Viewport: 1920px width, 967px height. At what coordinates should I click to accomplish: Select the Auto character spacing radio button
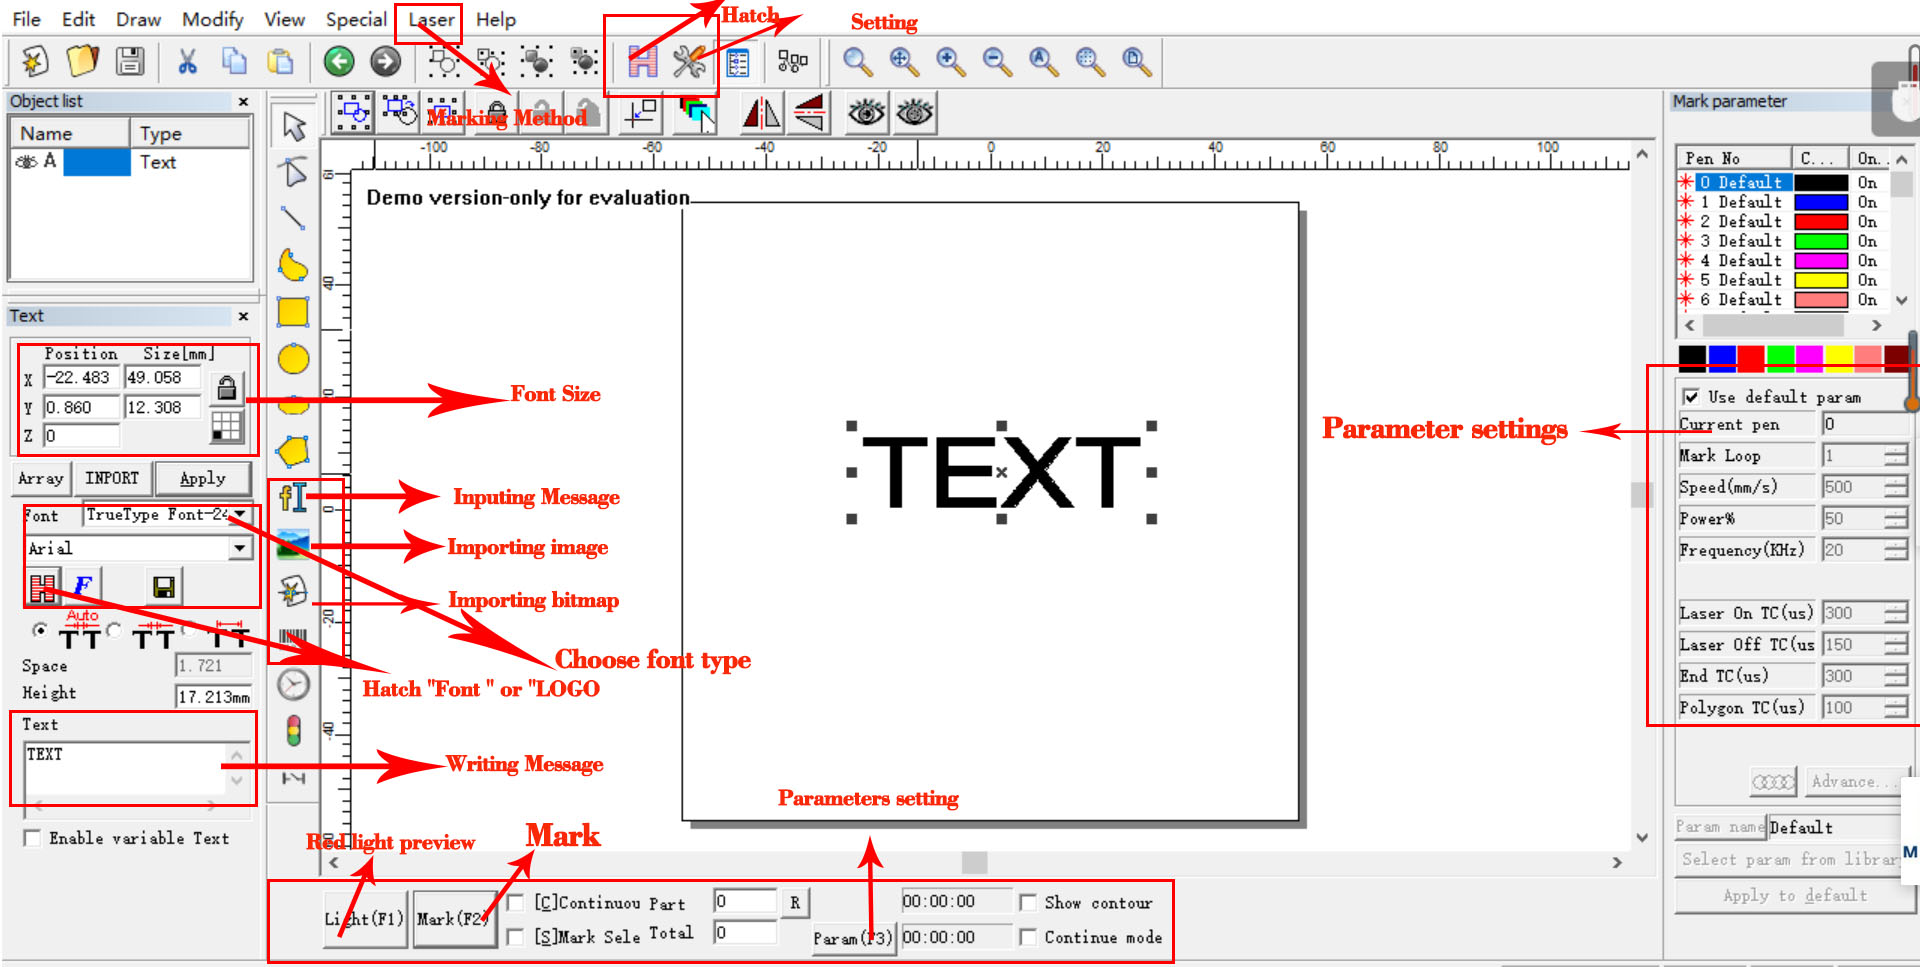[40, 630]
